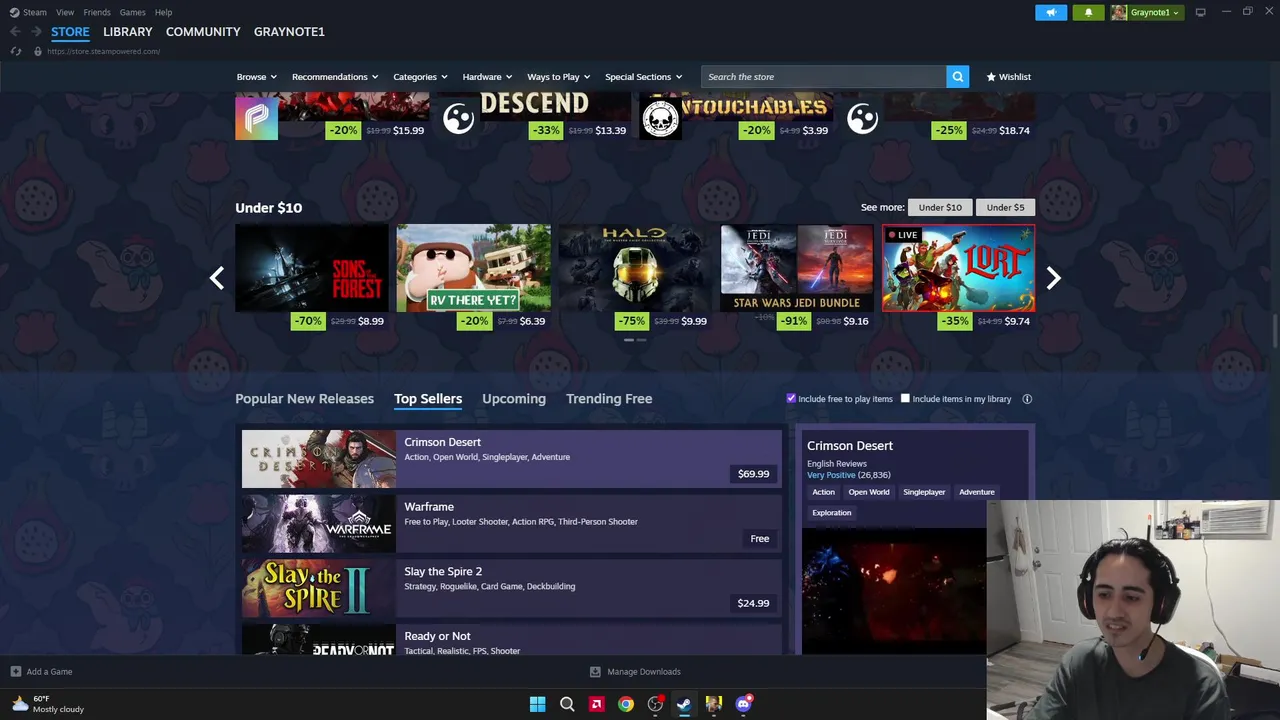1280x720 pixels.
Task: Expand the Ways to Play dropdown
Action: click(x=558, y=77)
